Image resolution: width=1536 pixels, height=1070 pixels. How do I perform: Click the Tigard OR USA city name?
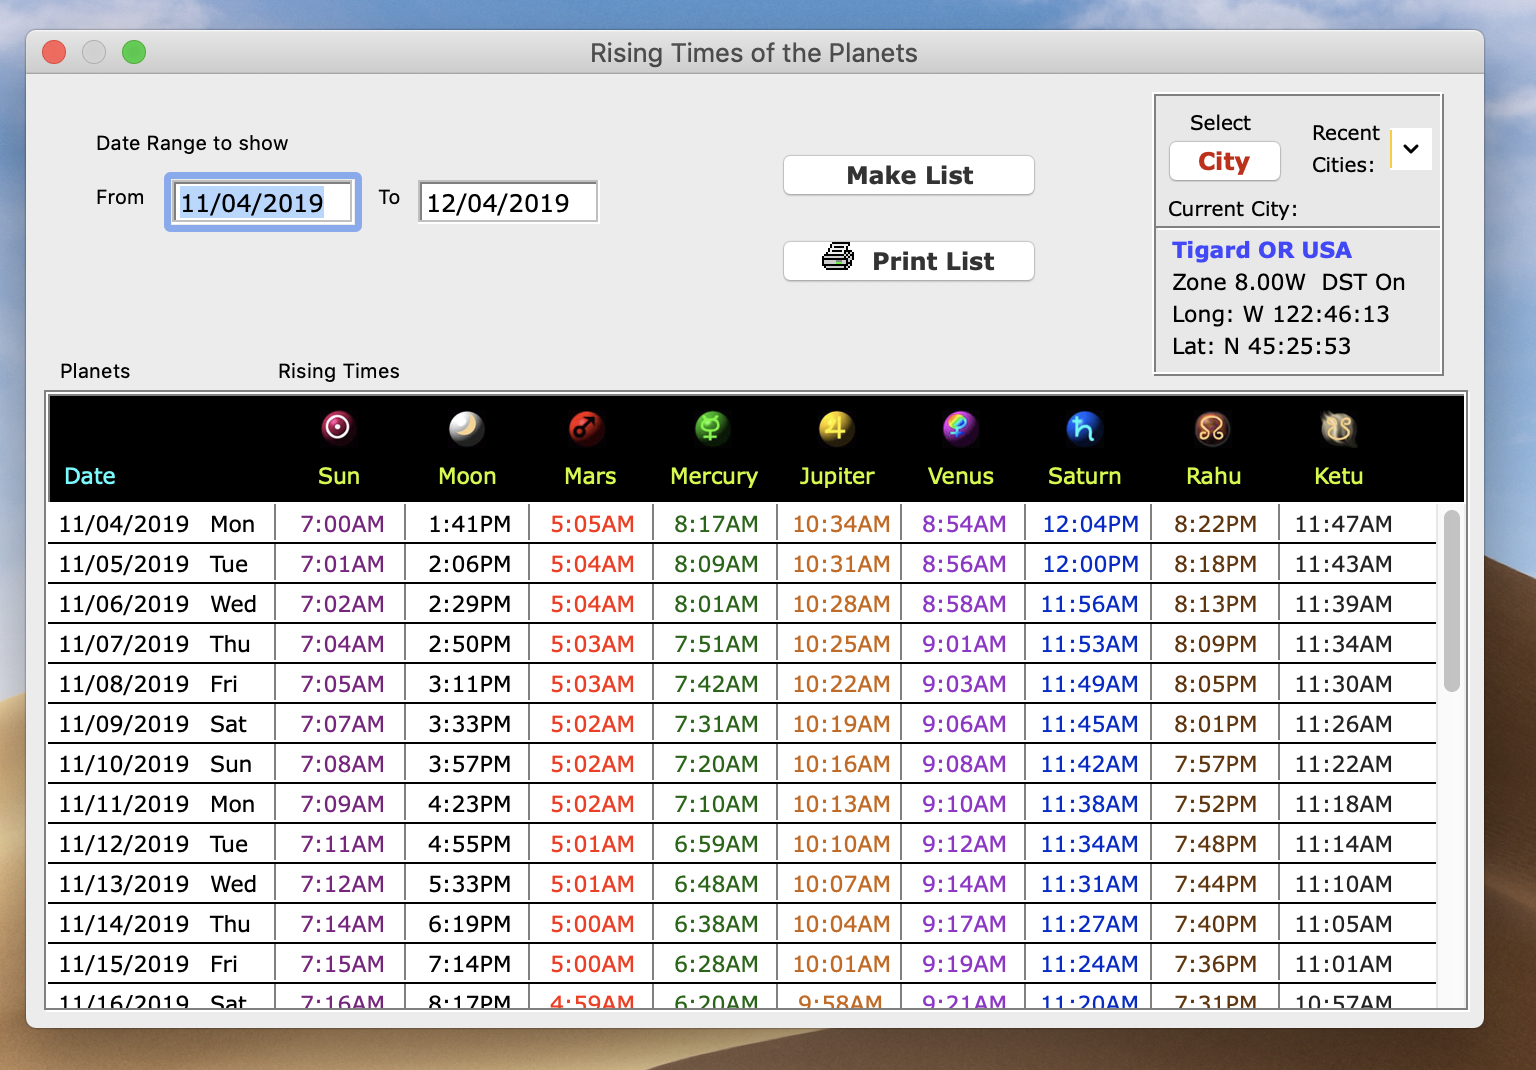click(1261, 250)
